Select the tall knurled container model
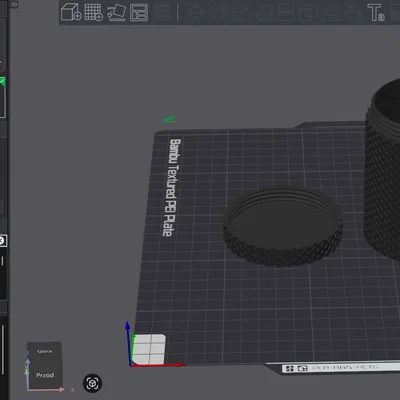The height and width of the screenshot is (400, 400). pyautogui.click(x=382, y=170)
